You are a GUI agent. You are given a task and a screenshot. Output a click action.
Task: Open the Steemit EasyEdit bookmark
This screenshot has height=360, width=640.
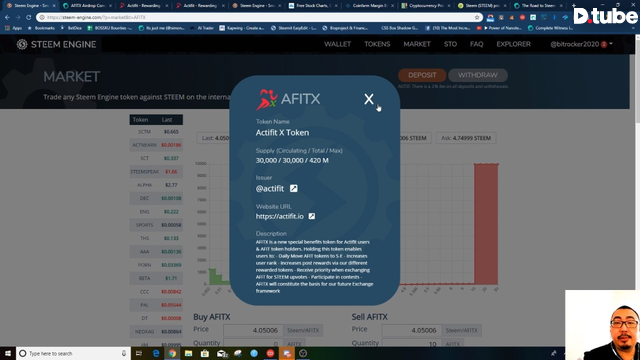(293, 28)
